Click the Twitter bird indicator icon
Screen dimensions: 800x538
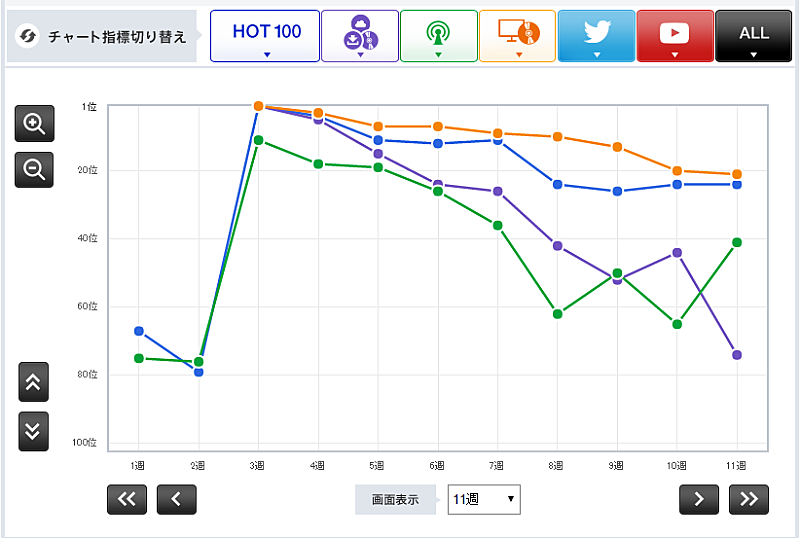coord(596,36)
